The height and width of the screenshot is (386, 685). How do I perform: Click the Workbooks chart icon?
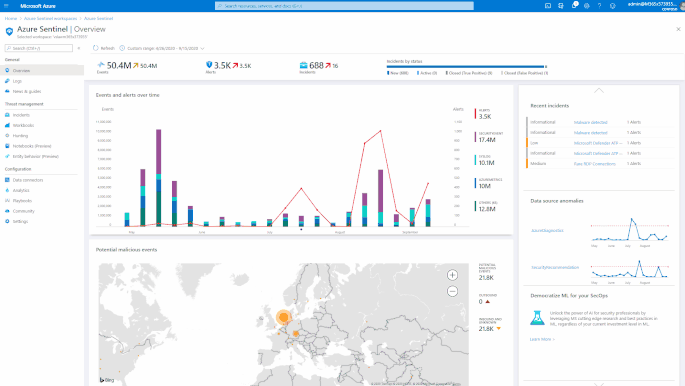7,125
